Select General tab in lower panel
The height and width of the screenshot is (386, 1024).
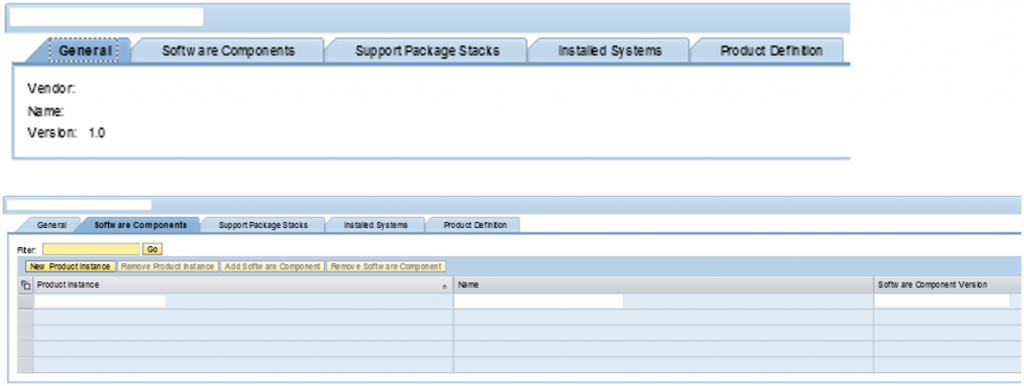coord(52,225)
